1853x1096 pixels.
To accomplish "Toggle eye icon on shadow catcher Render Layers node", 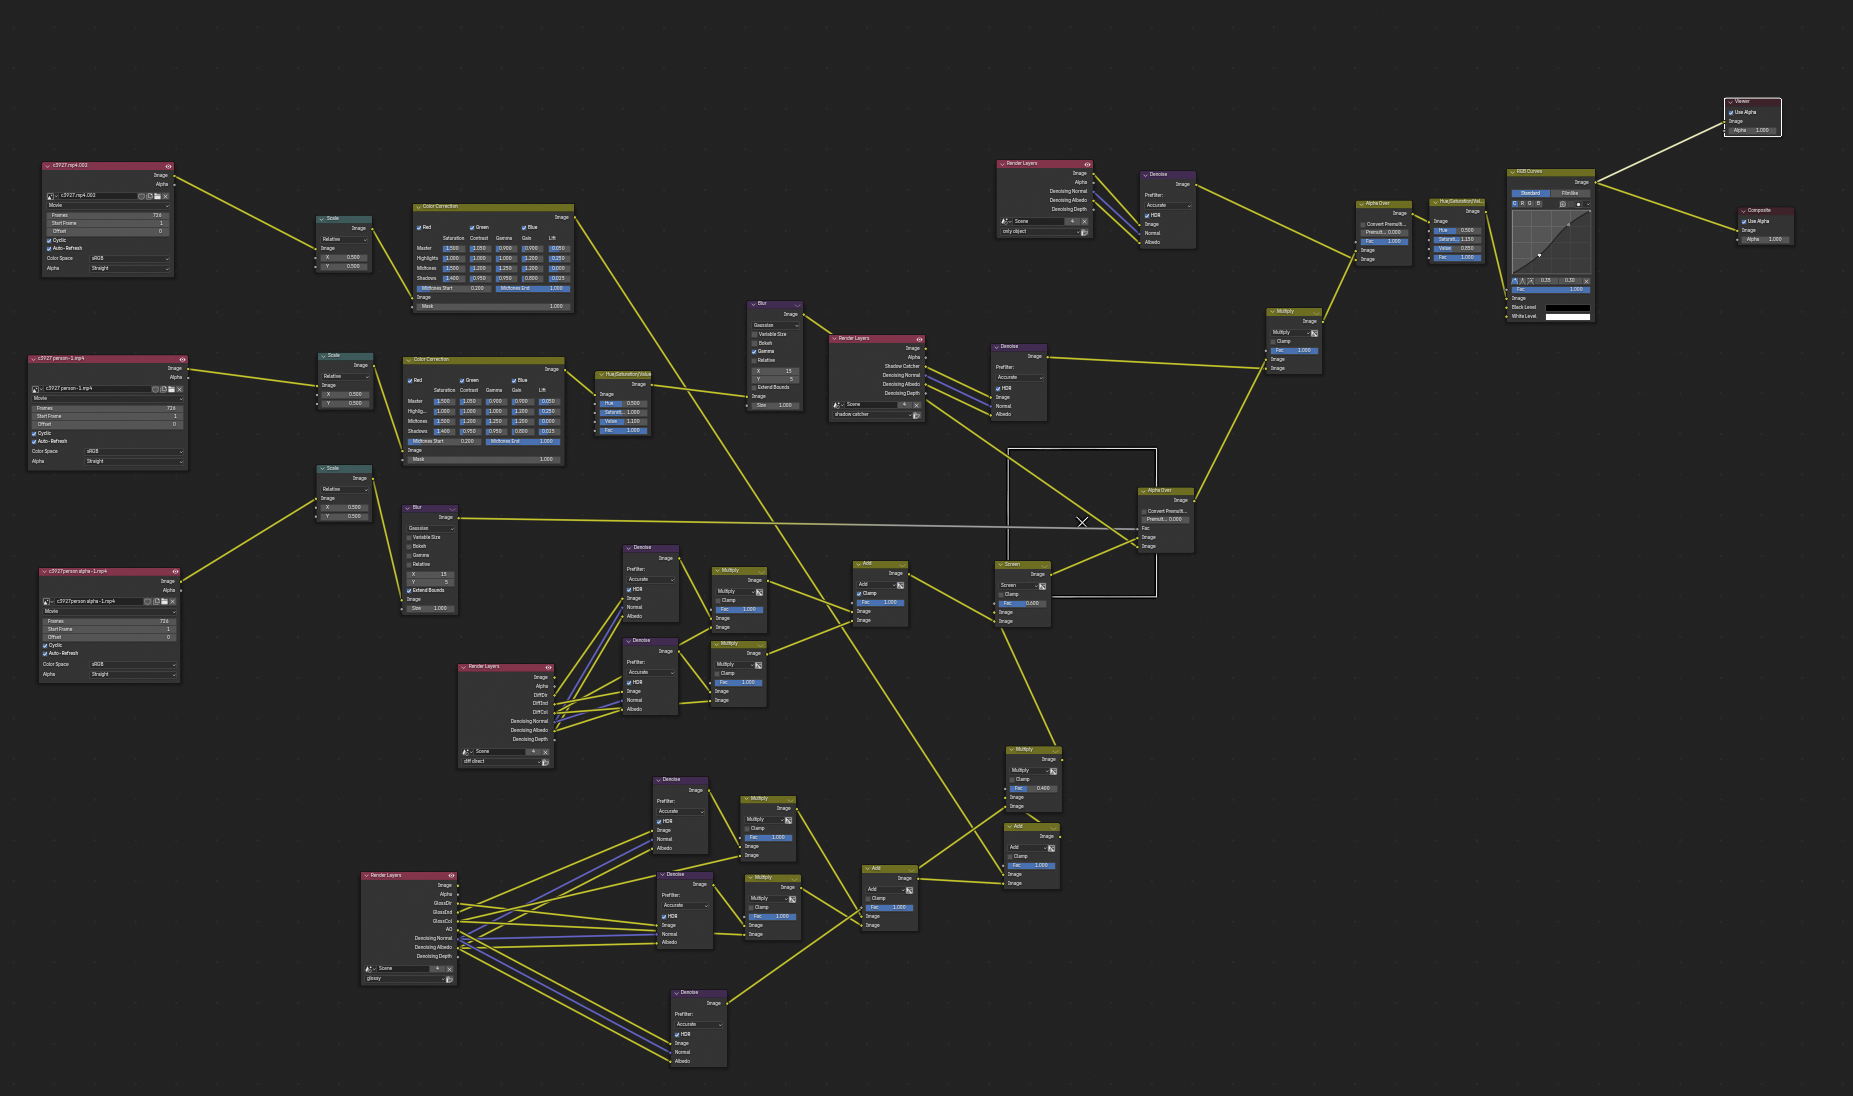I will pos(919,340).
